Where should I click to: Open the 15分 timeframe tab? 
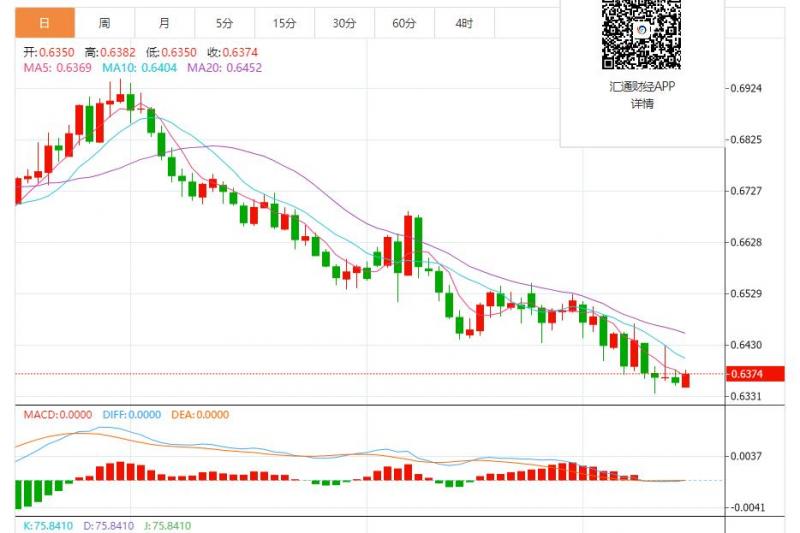click(x=284, y=23)
